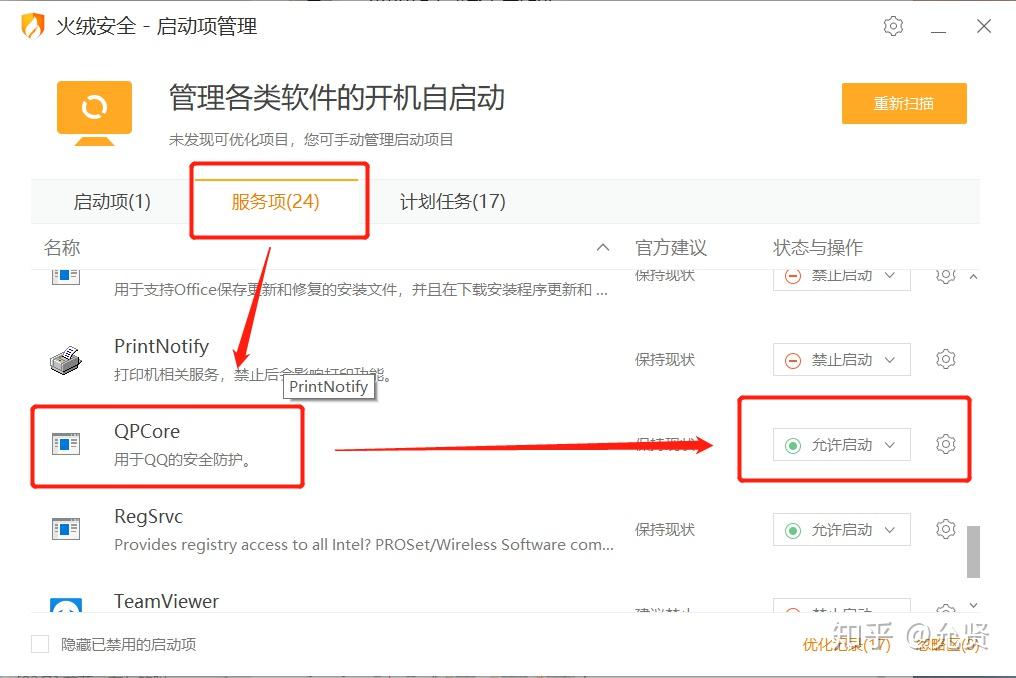1016x678 pixels.
Task: Click the Huorong flame logo icon
Action: 33,26
